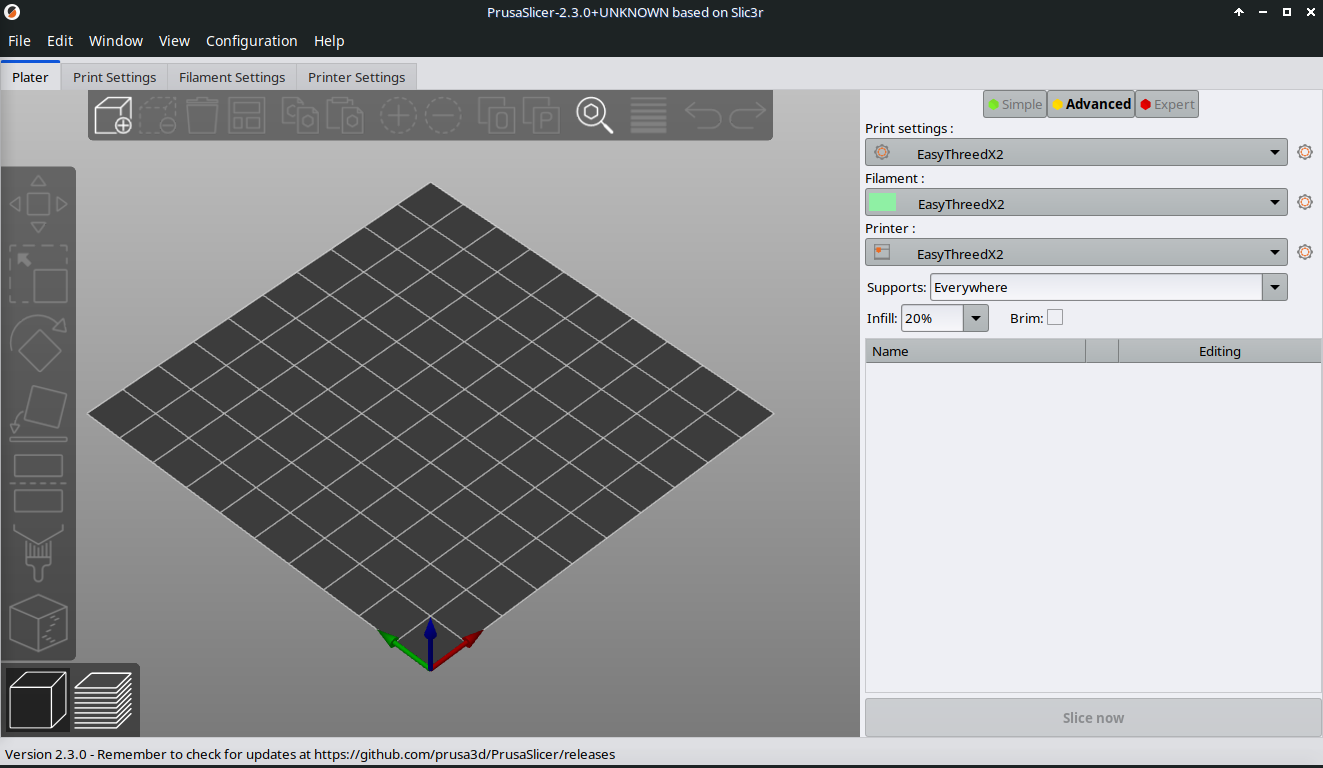The width and height of the screenshot is (1323, 768).
Task: Expand the Supports dropdown
Action: [x=1274, y=287]
